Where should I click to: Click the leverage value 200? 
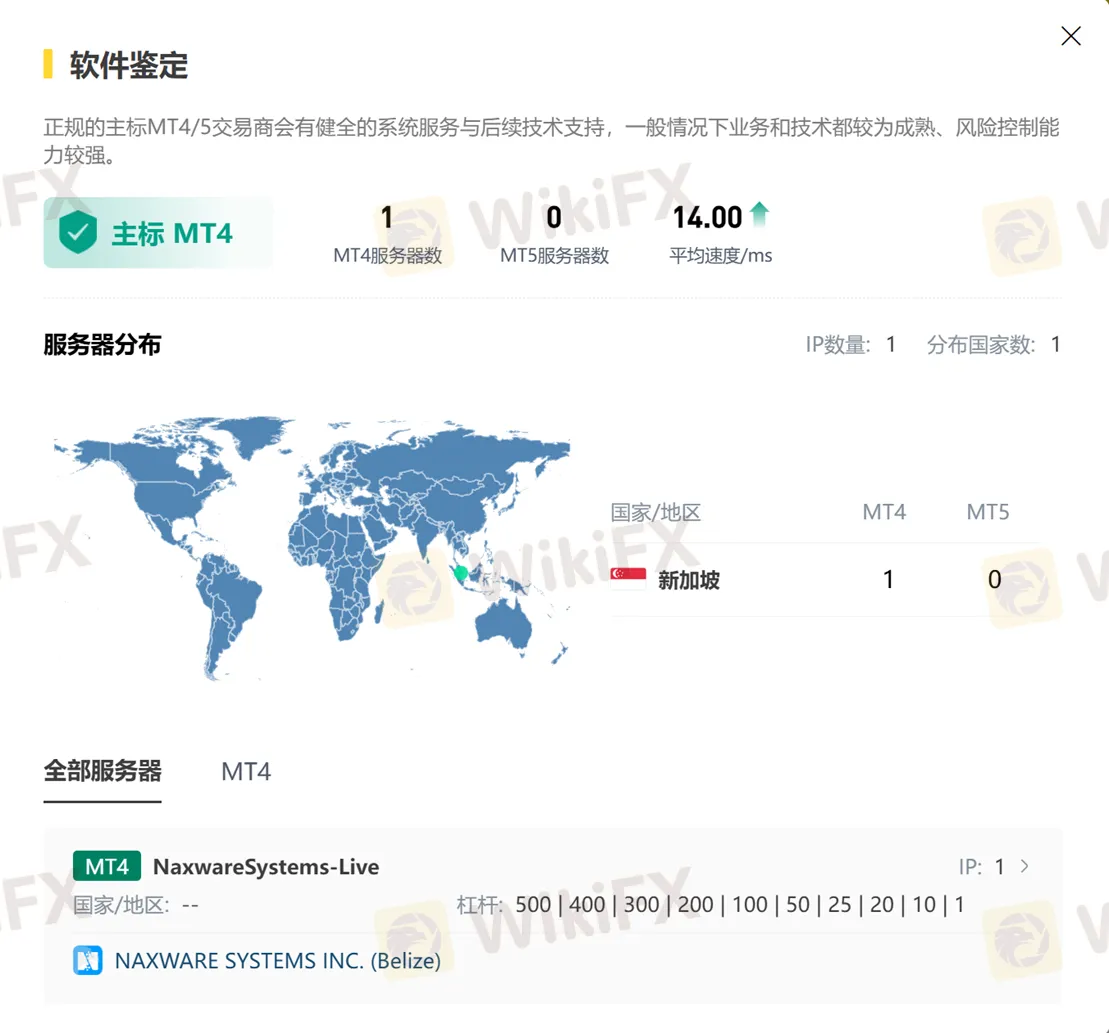pos(695,904)
